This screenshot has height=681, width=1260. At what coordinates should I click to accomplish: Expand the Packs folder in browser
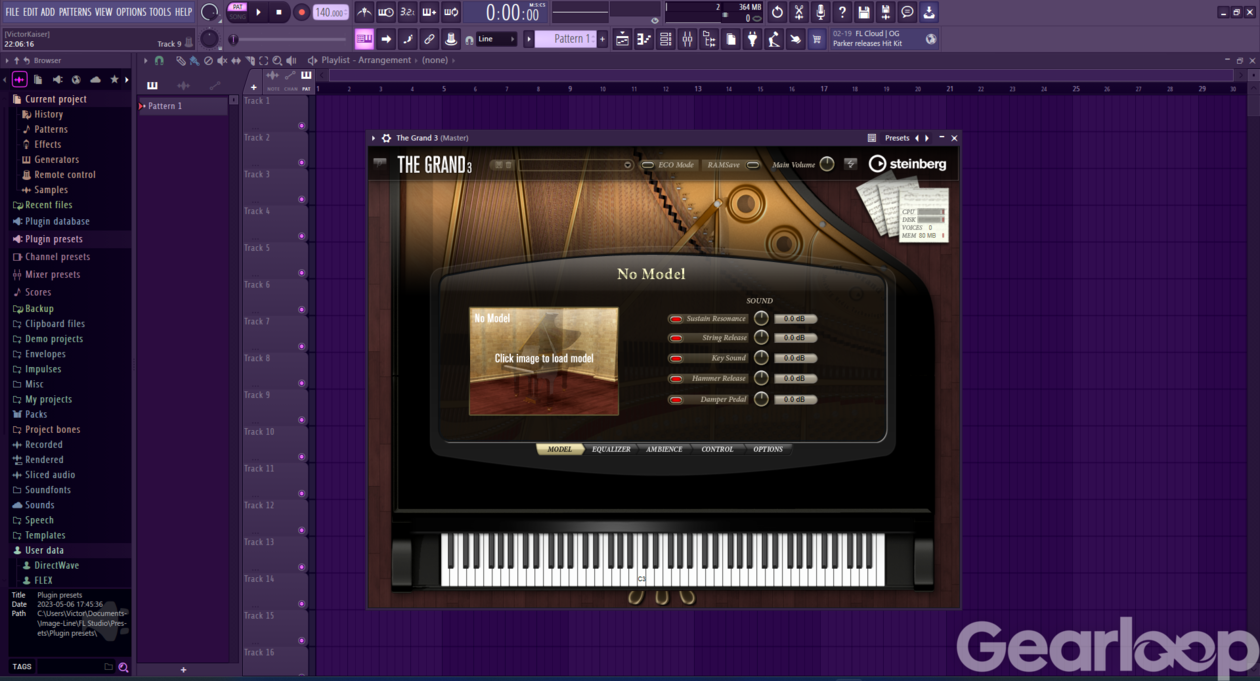click(x=36, y=414)
